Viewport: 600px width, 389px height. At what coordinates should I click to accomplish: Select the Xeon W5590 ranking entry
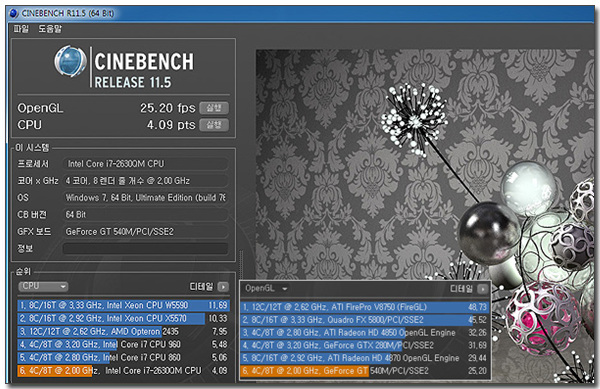[123, 305]
